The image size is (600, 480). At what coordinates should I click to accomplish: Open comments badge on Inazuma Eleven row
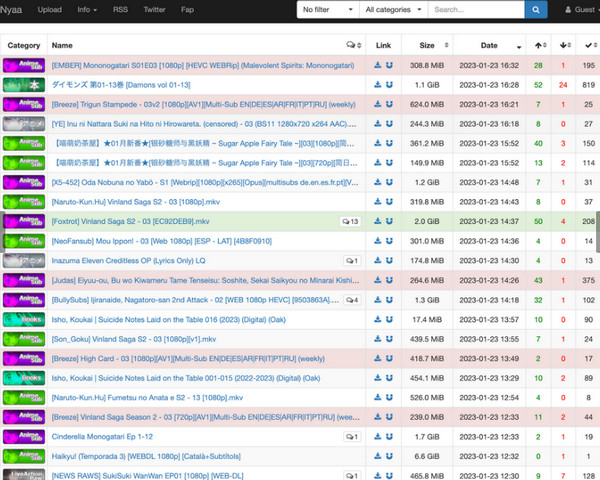[x=352, y=261]
